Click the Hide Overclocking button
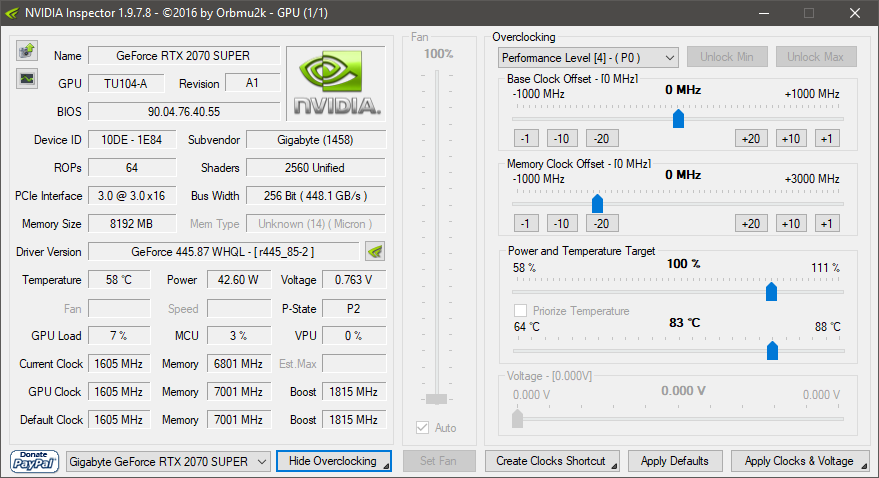 tap(334, 461)
